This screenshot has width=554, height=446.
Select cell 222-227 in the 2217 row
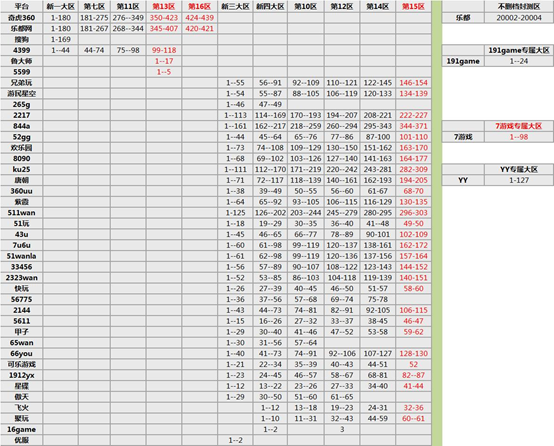click(x=413, y=115)
